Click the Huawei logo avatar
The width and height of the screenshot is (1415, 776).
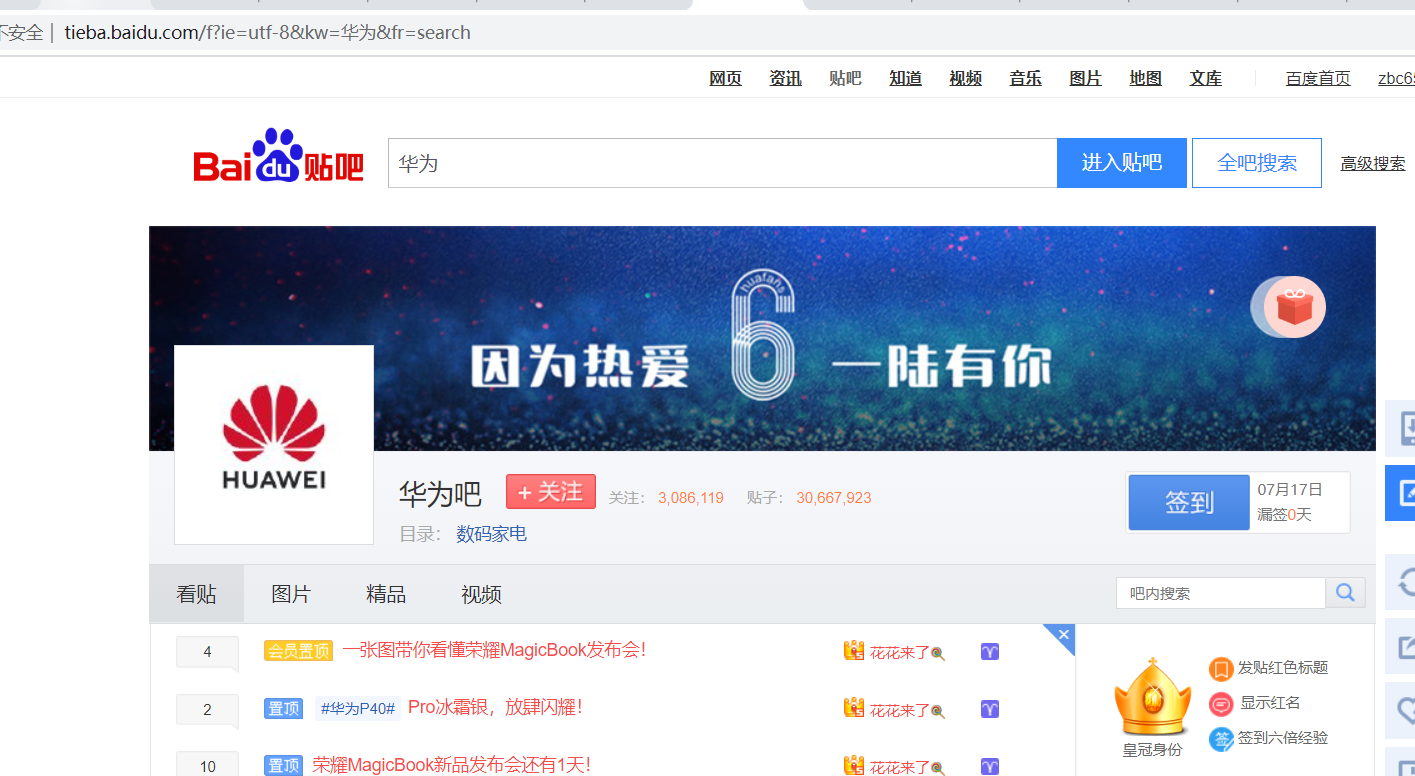(x=274, y=445)
